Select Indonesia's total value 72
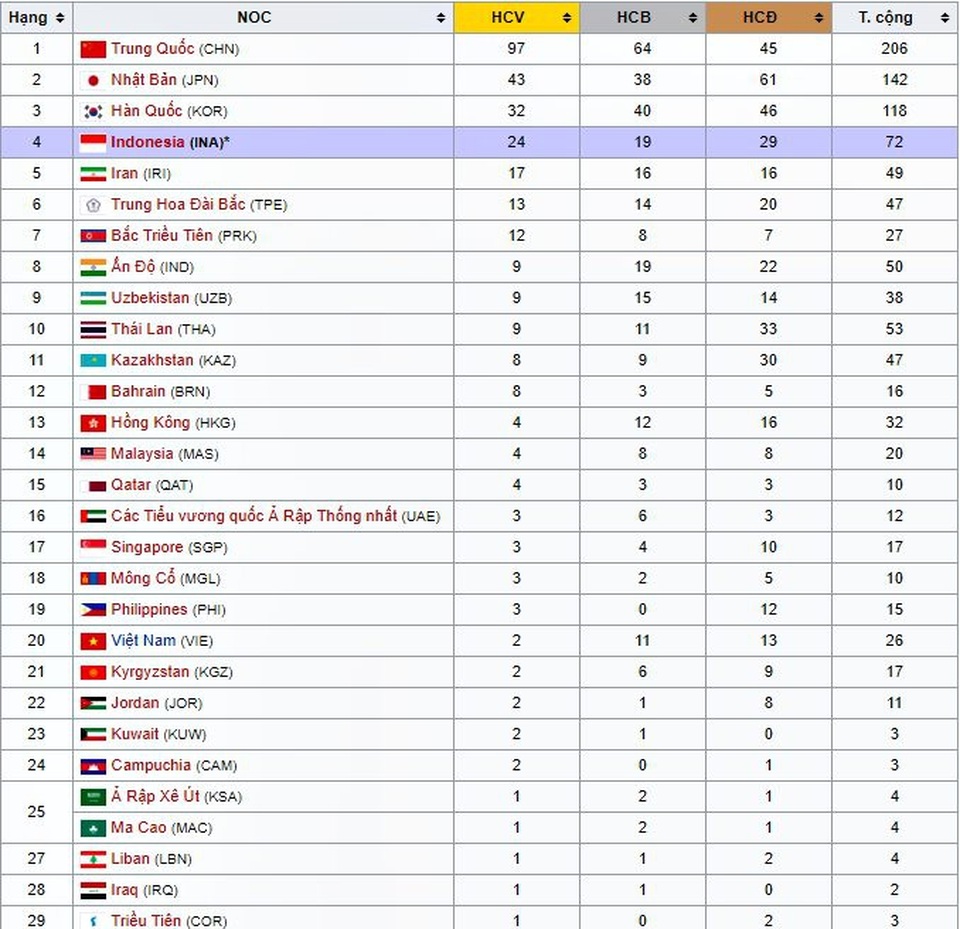 click(894, 143)
